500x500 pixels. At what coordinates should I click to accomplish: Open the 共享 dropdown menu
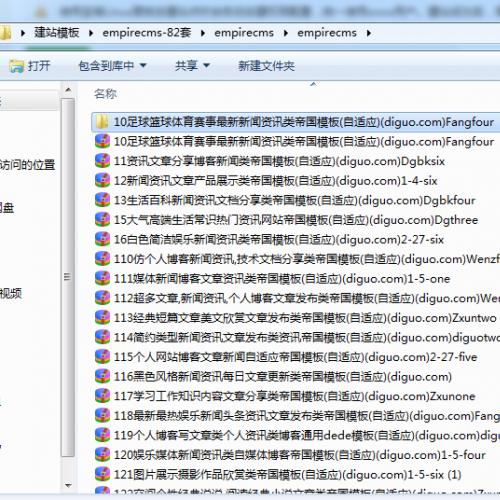pos(192,66)
